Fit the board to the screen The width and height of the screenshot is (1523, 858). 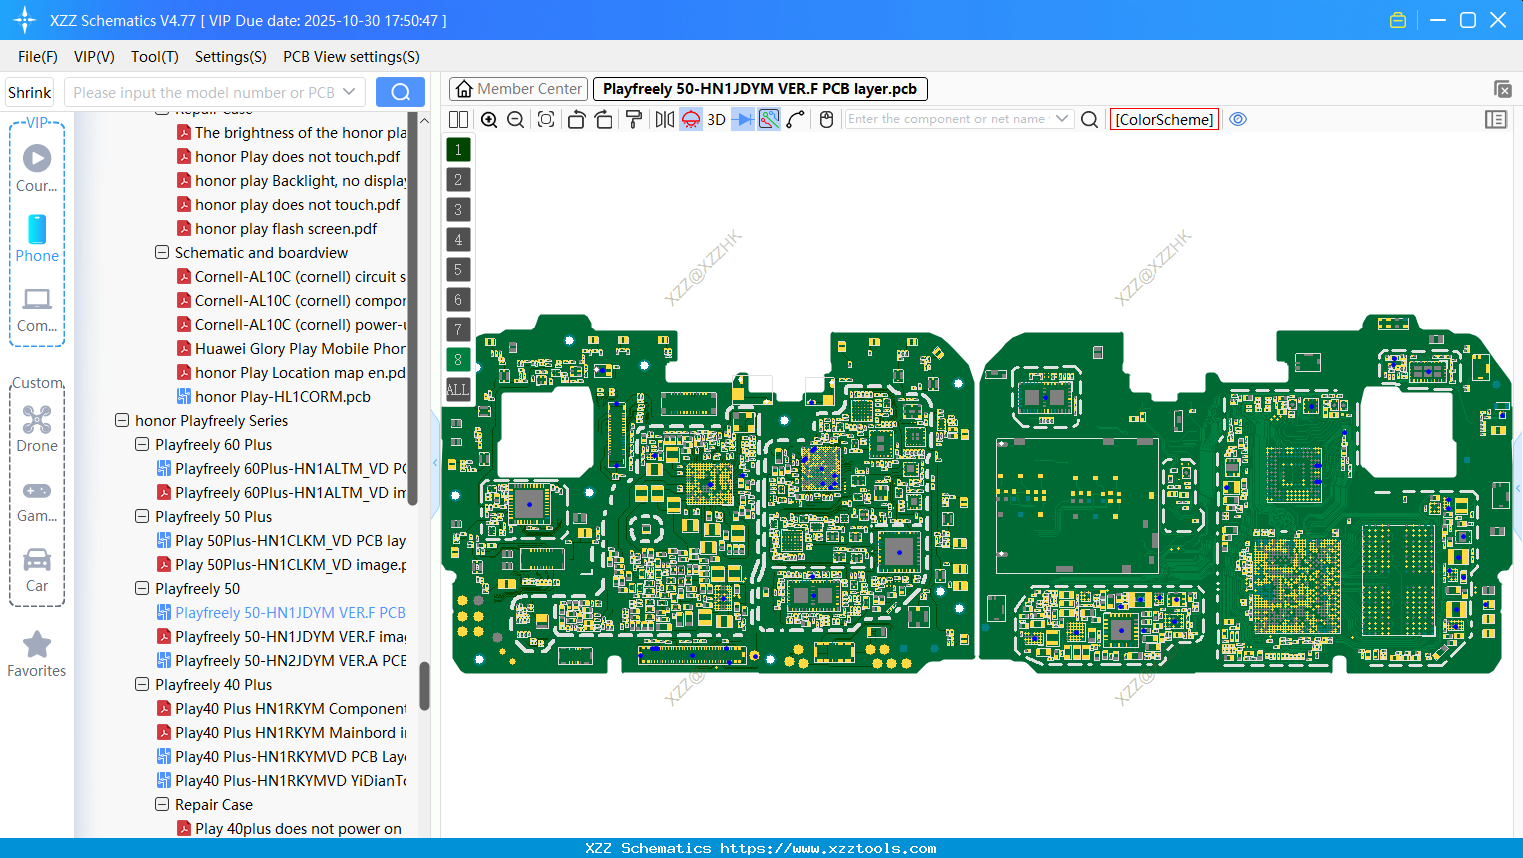click(546, 119)
